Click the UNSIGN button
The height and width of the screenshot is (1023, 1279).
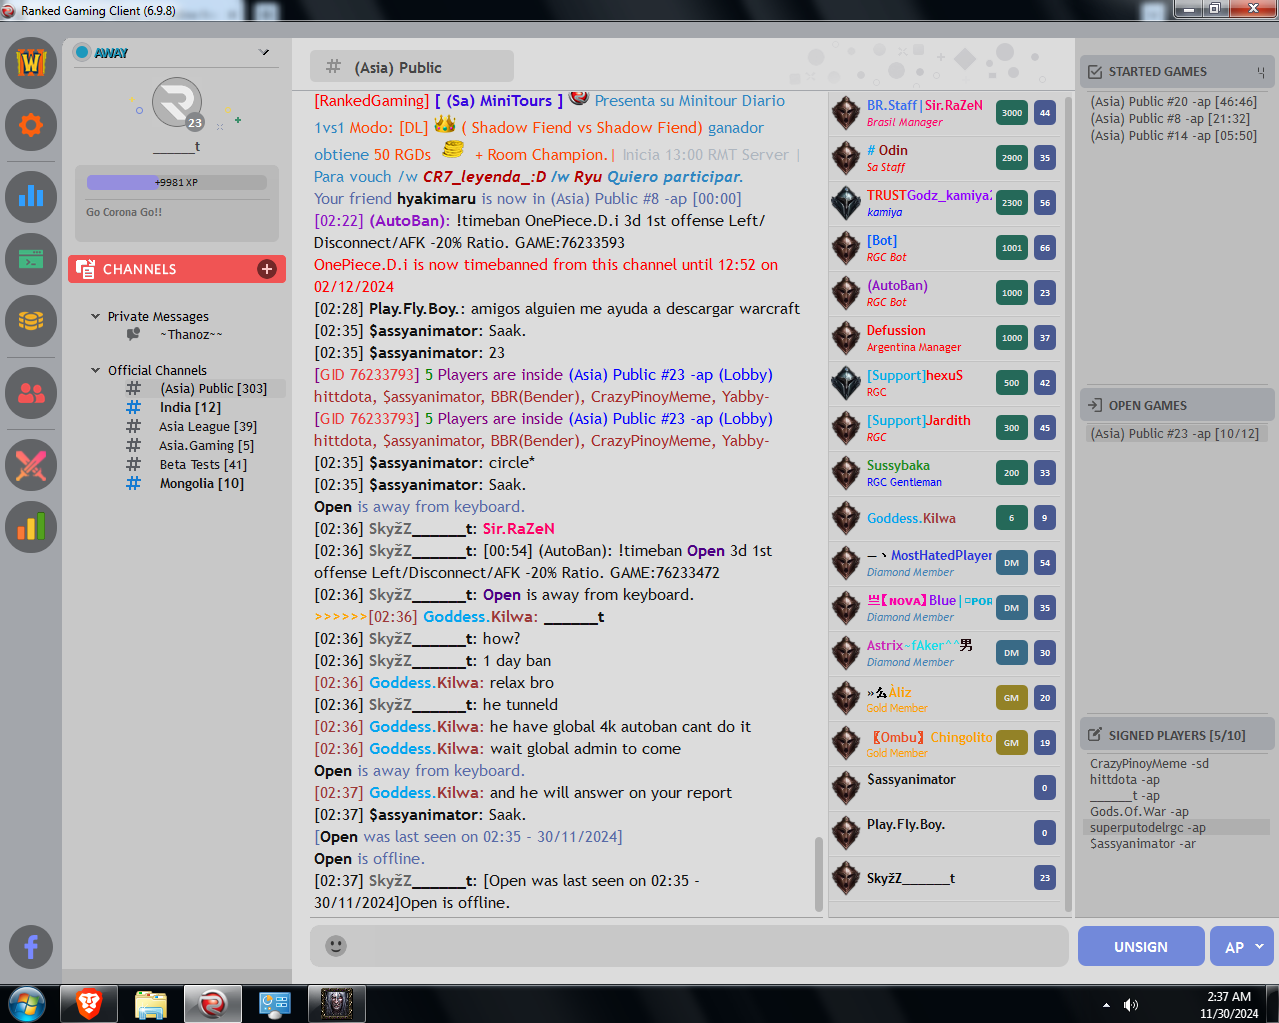pos(1140,946)
